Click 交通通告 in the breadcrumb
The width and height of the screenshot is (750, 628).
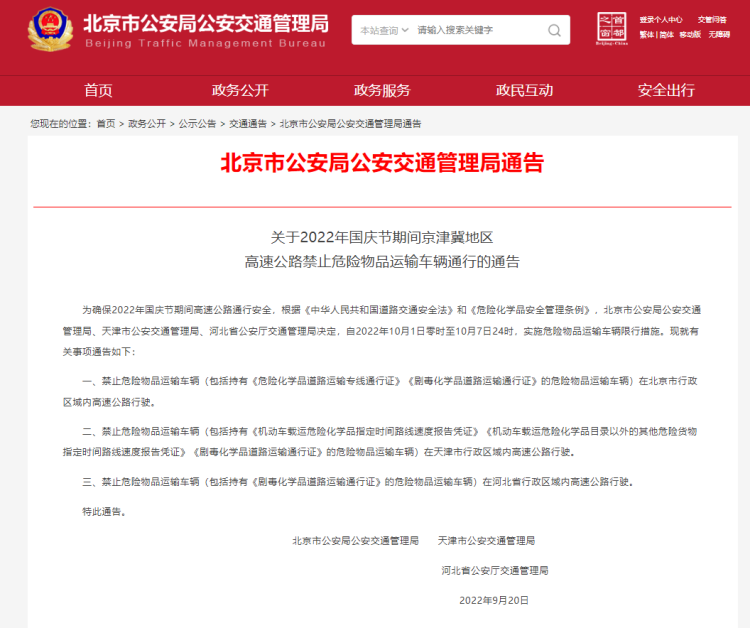click(x=248, y=124)
